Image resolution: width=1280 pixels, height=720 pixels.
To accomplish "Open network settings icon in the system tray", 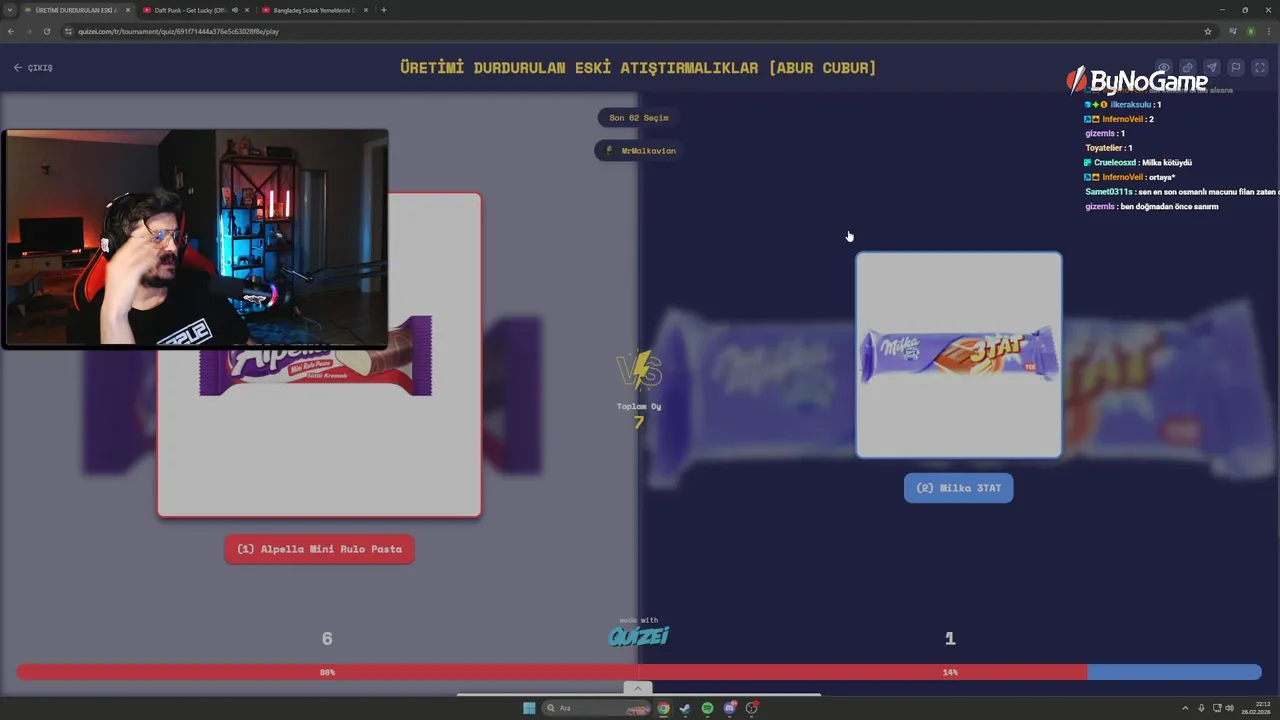I will [x=1216, y=708].
